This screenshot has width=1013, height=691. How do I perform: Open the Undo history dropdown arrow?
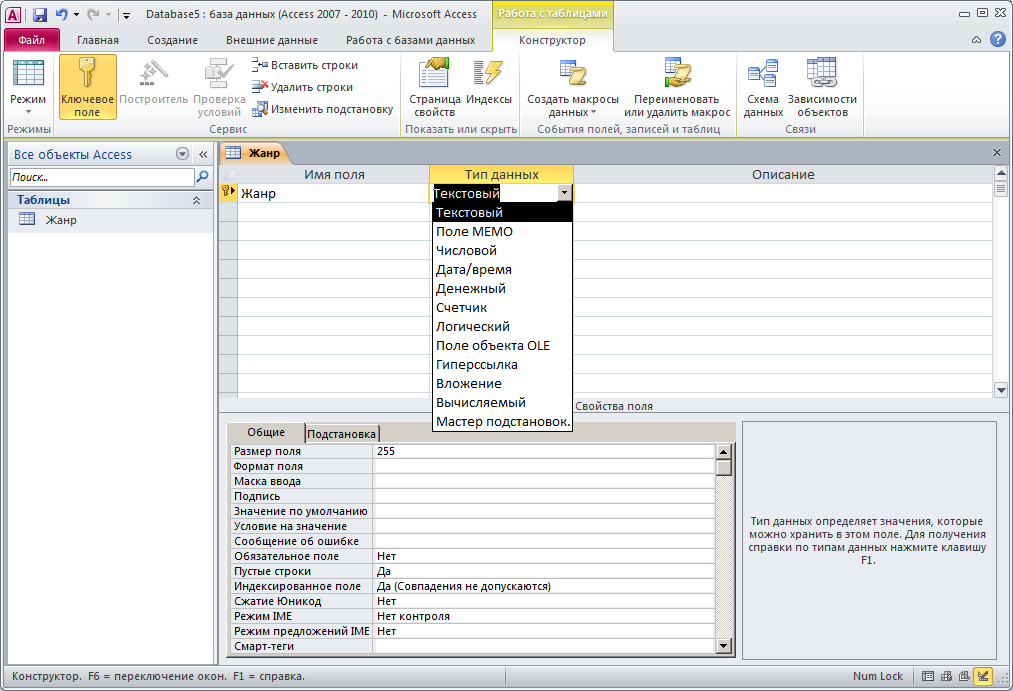tap(76, 14)
